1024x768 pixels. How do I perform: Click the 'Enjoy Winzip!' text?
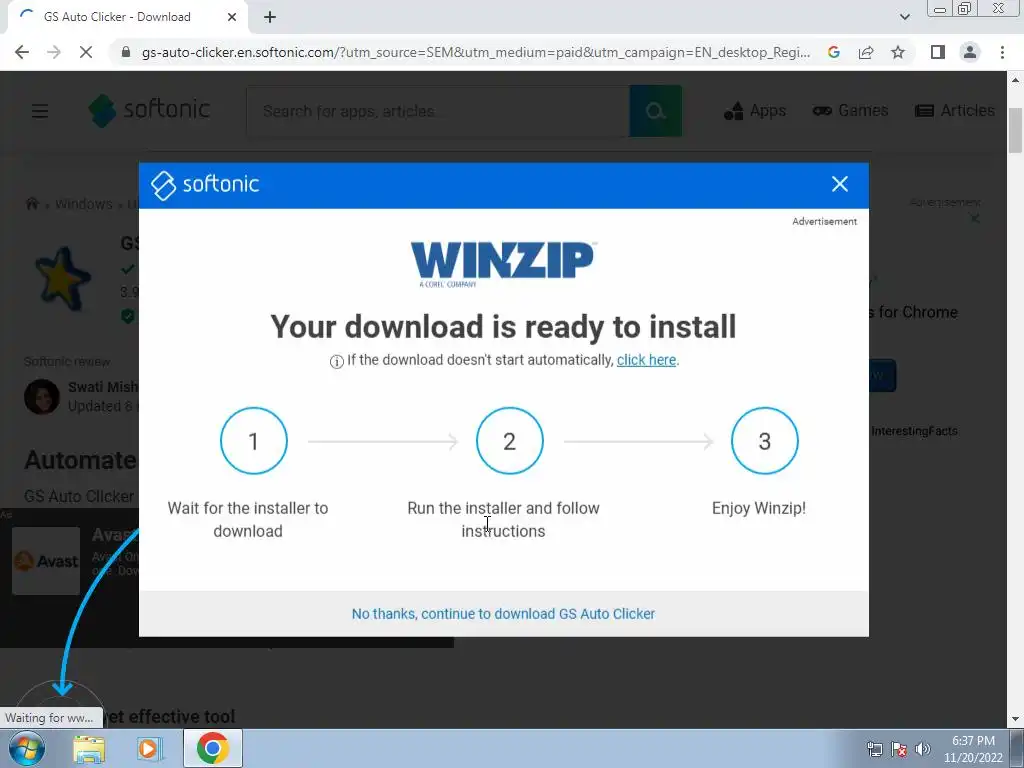pos(759,508)
